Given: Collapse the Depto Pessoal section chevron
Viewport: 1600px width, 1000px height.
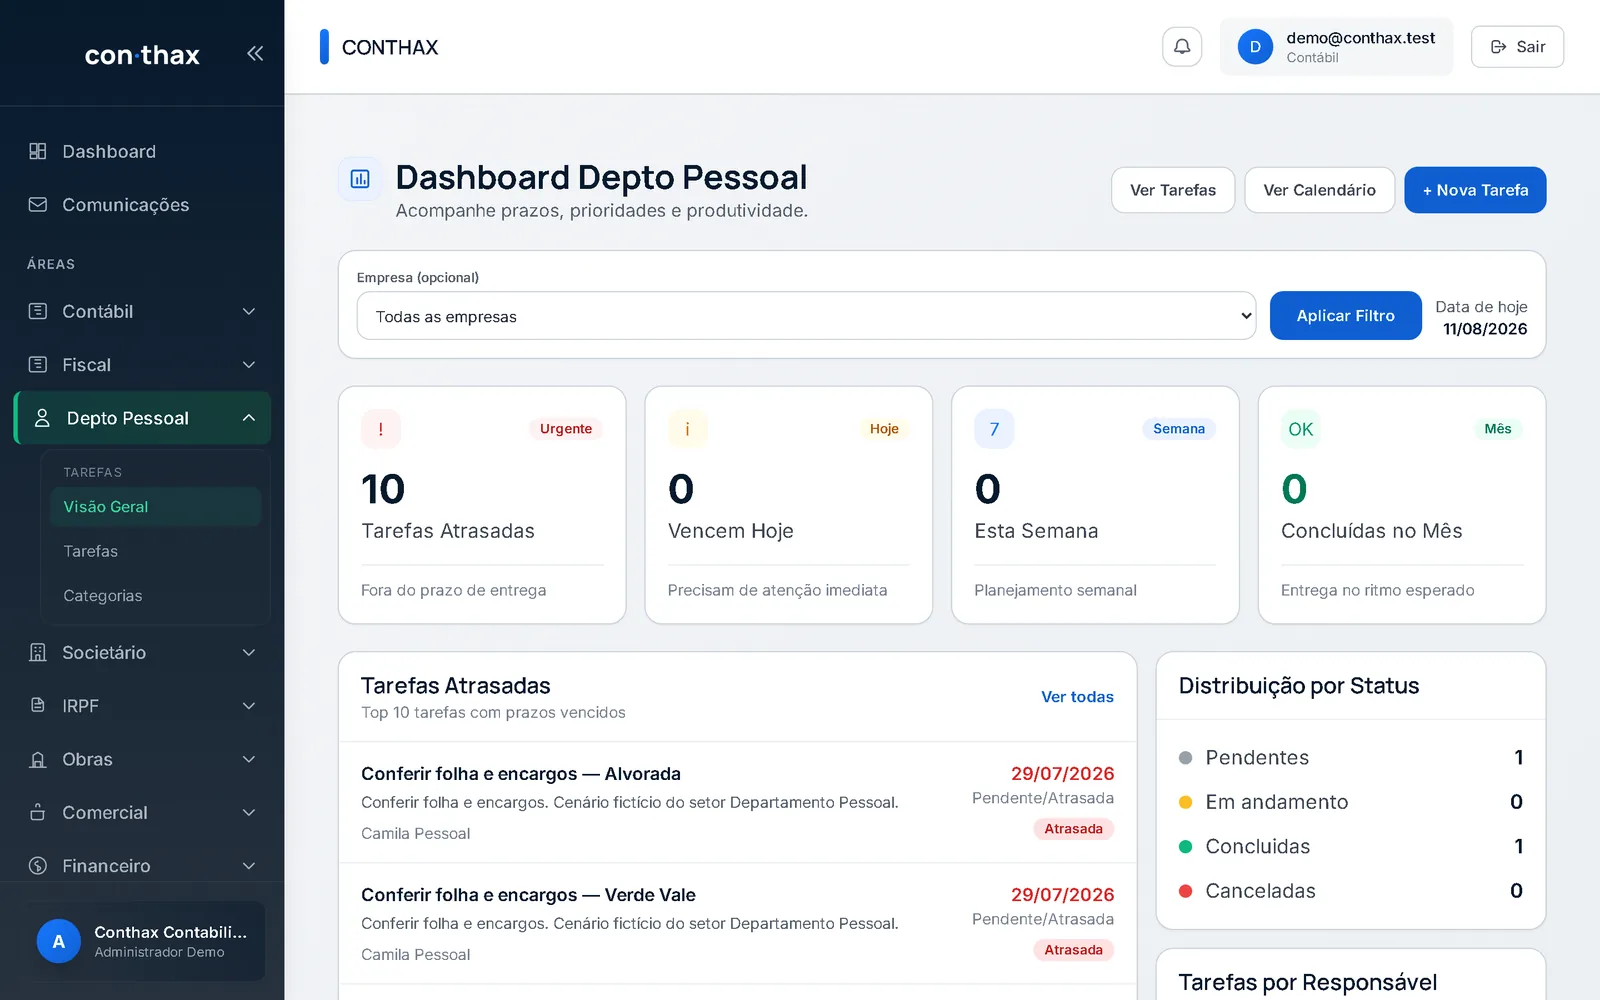Looking at the screenshot, I should click(249, 418).
